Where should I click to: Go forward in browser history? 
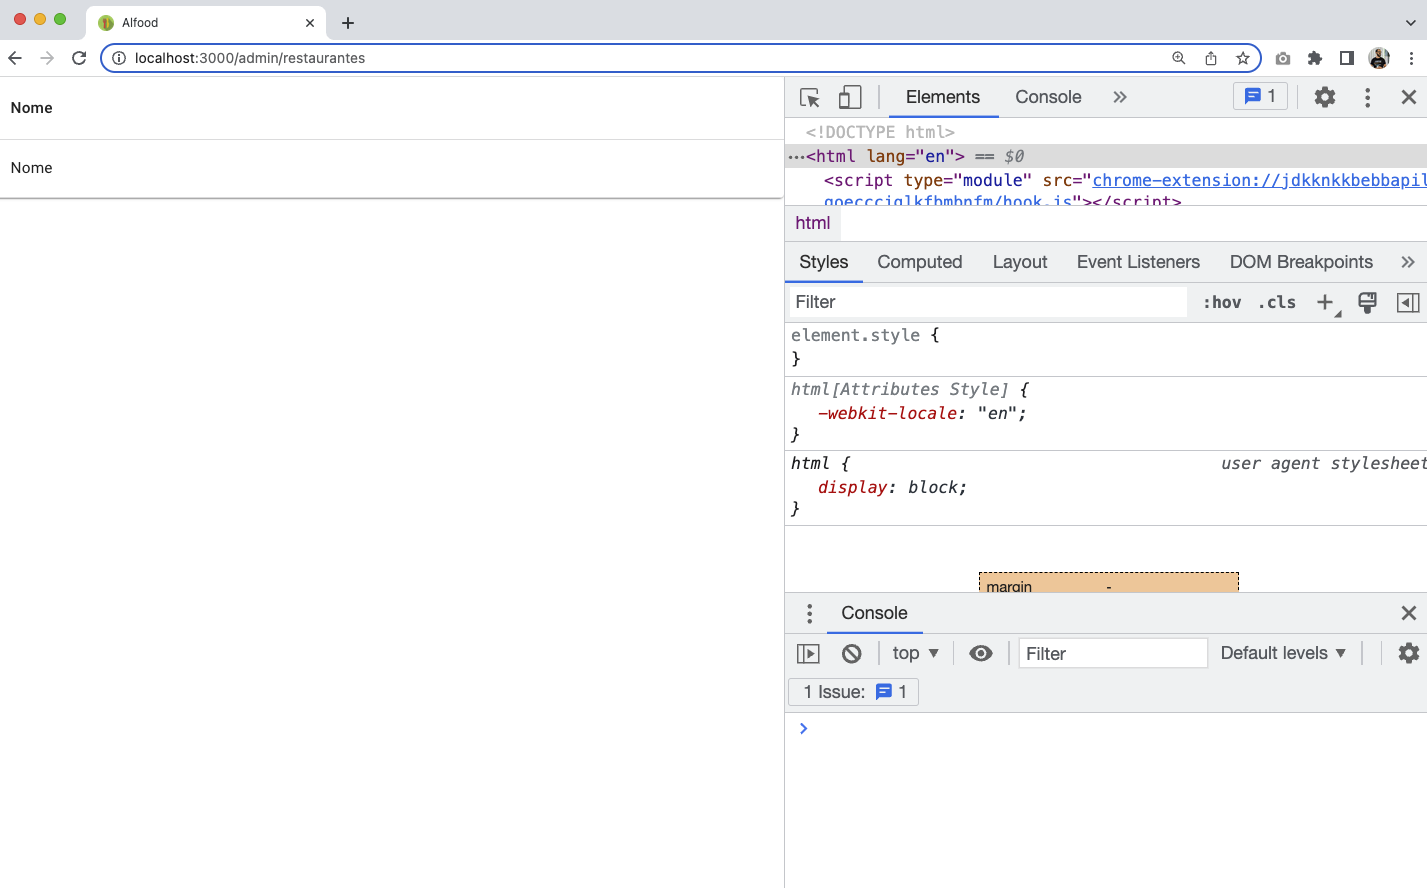point(47,58)
